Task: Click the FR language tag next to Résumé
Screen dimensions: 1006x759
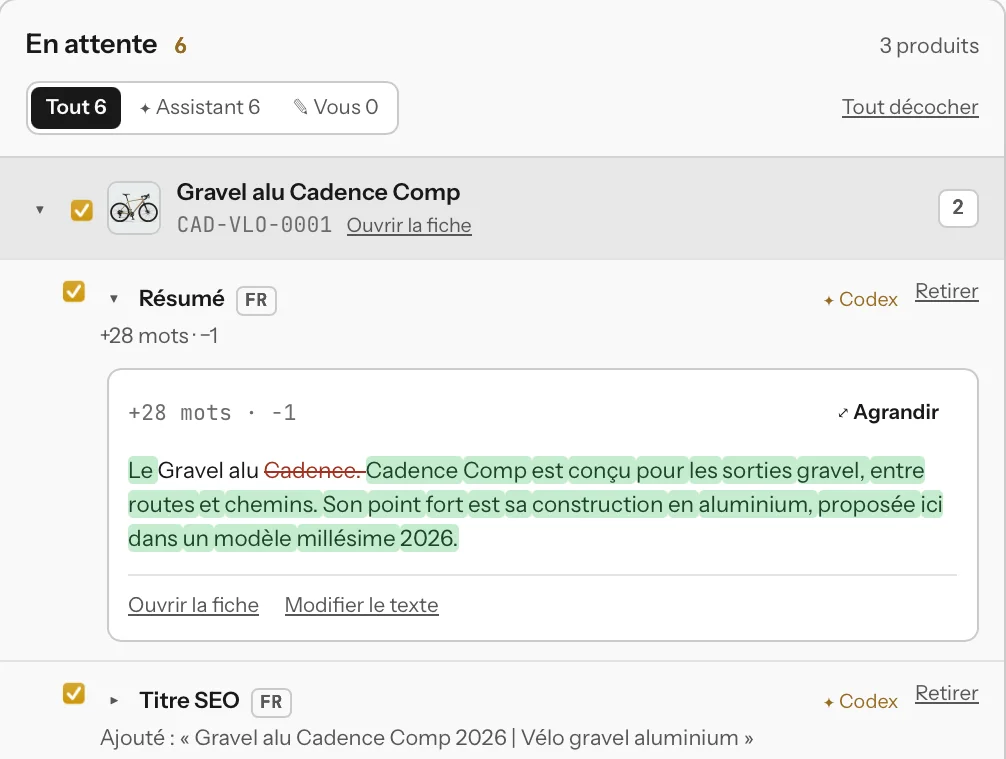Action: point(256,300)
